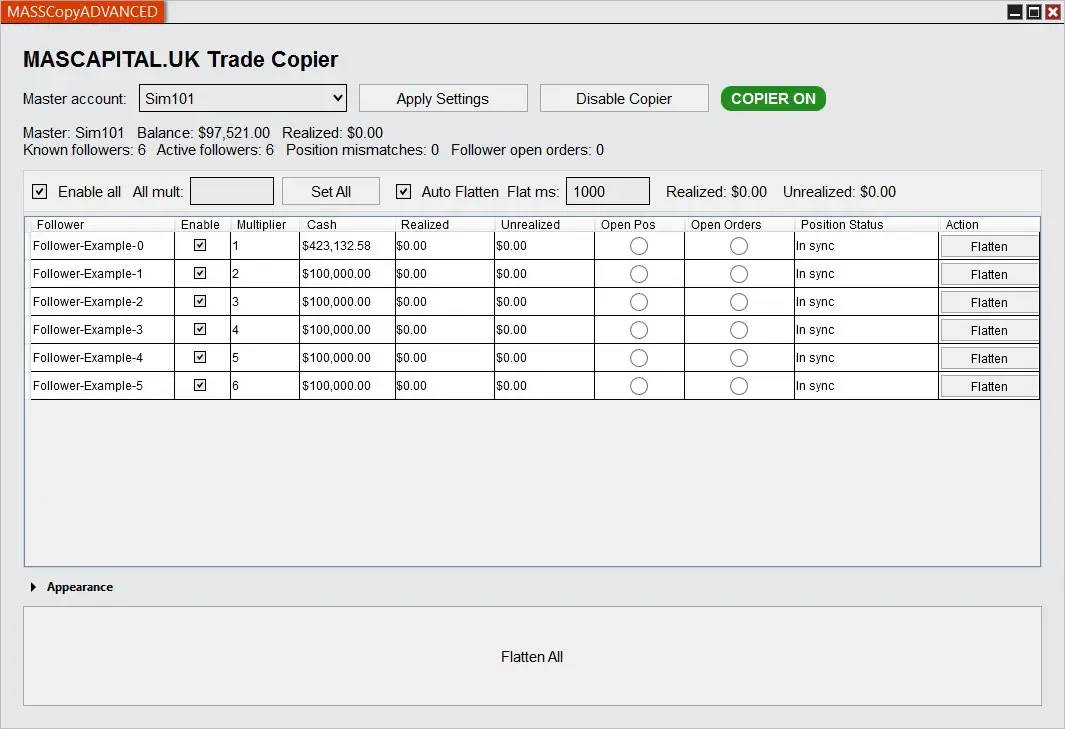The height and width of the screenshot is (729, 1065).
Task: Click Open Pos indicator for Follower-Example-1
Action: coord(638,274)
